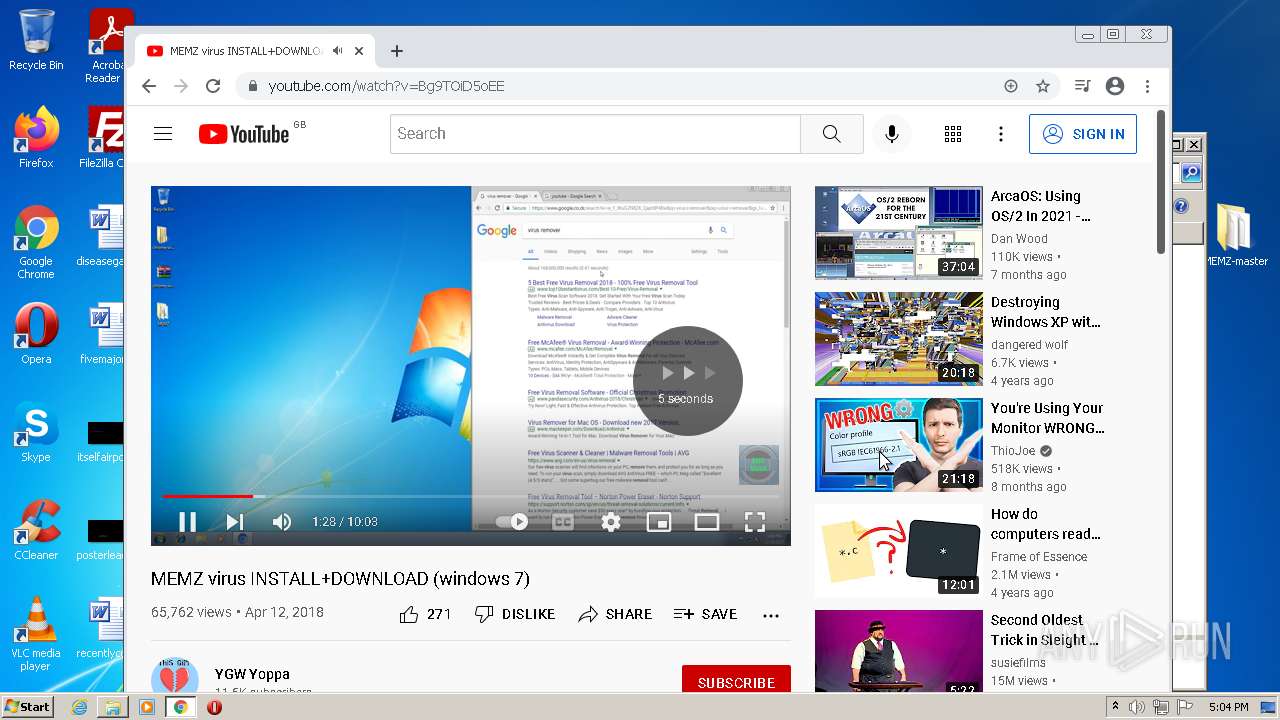Open Opera desktop shortcut
The width and height of the screenshot is (1280, 720).
coord(36,334)
